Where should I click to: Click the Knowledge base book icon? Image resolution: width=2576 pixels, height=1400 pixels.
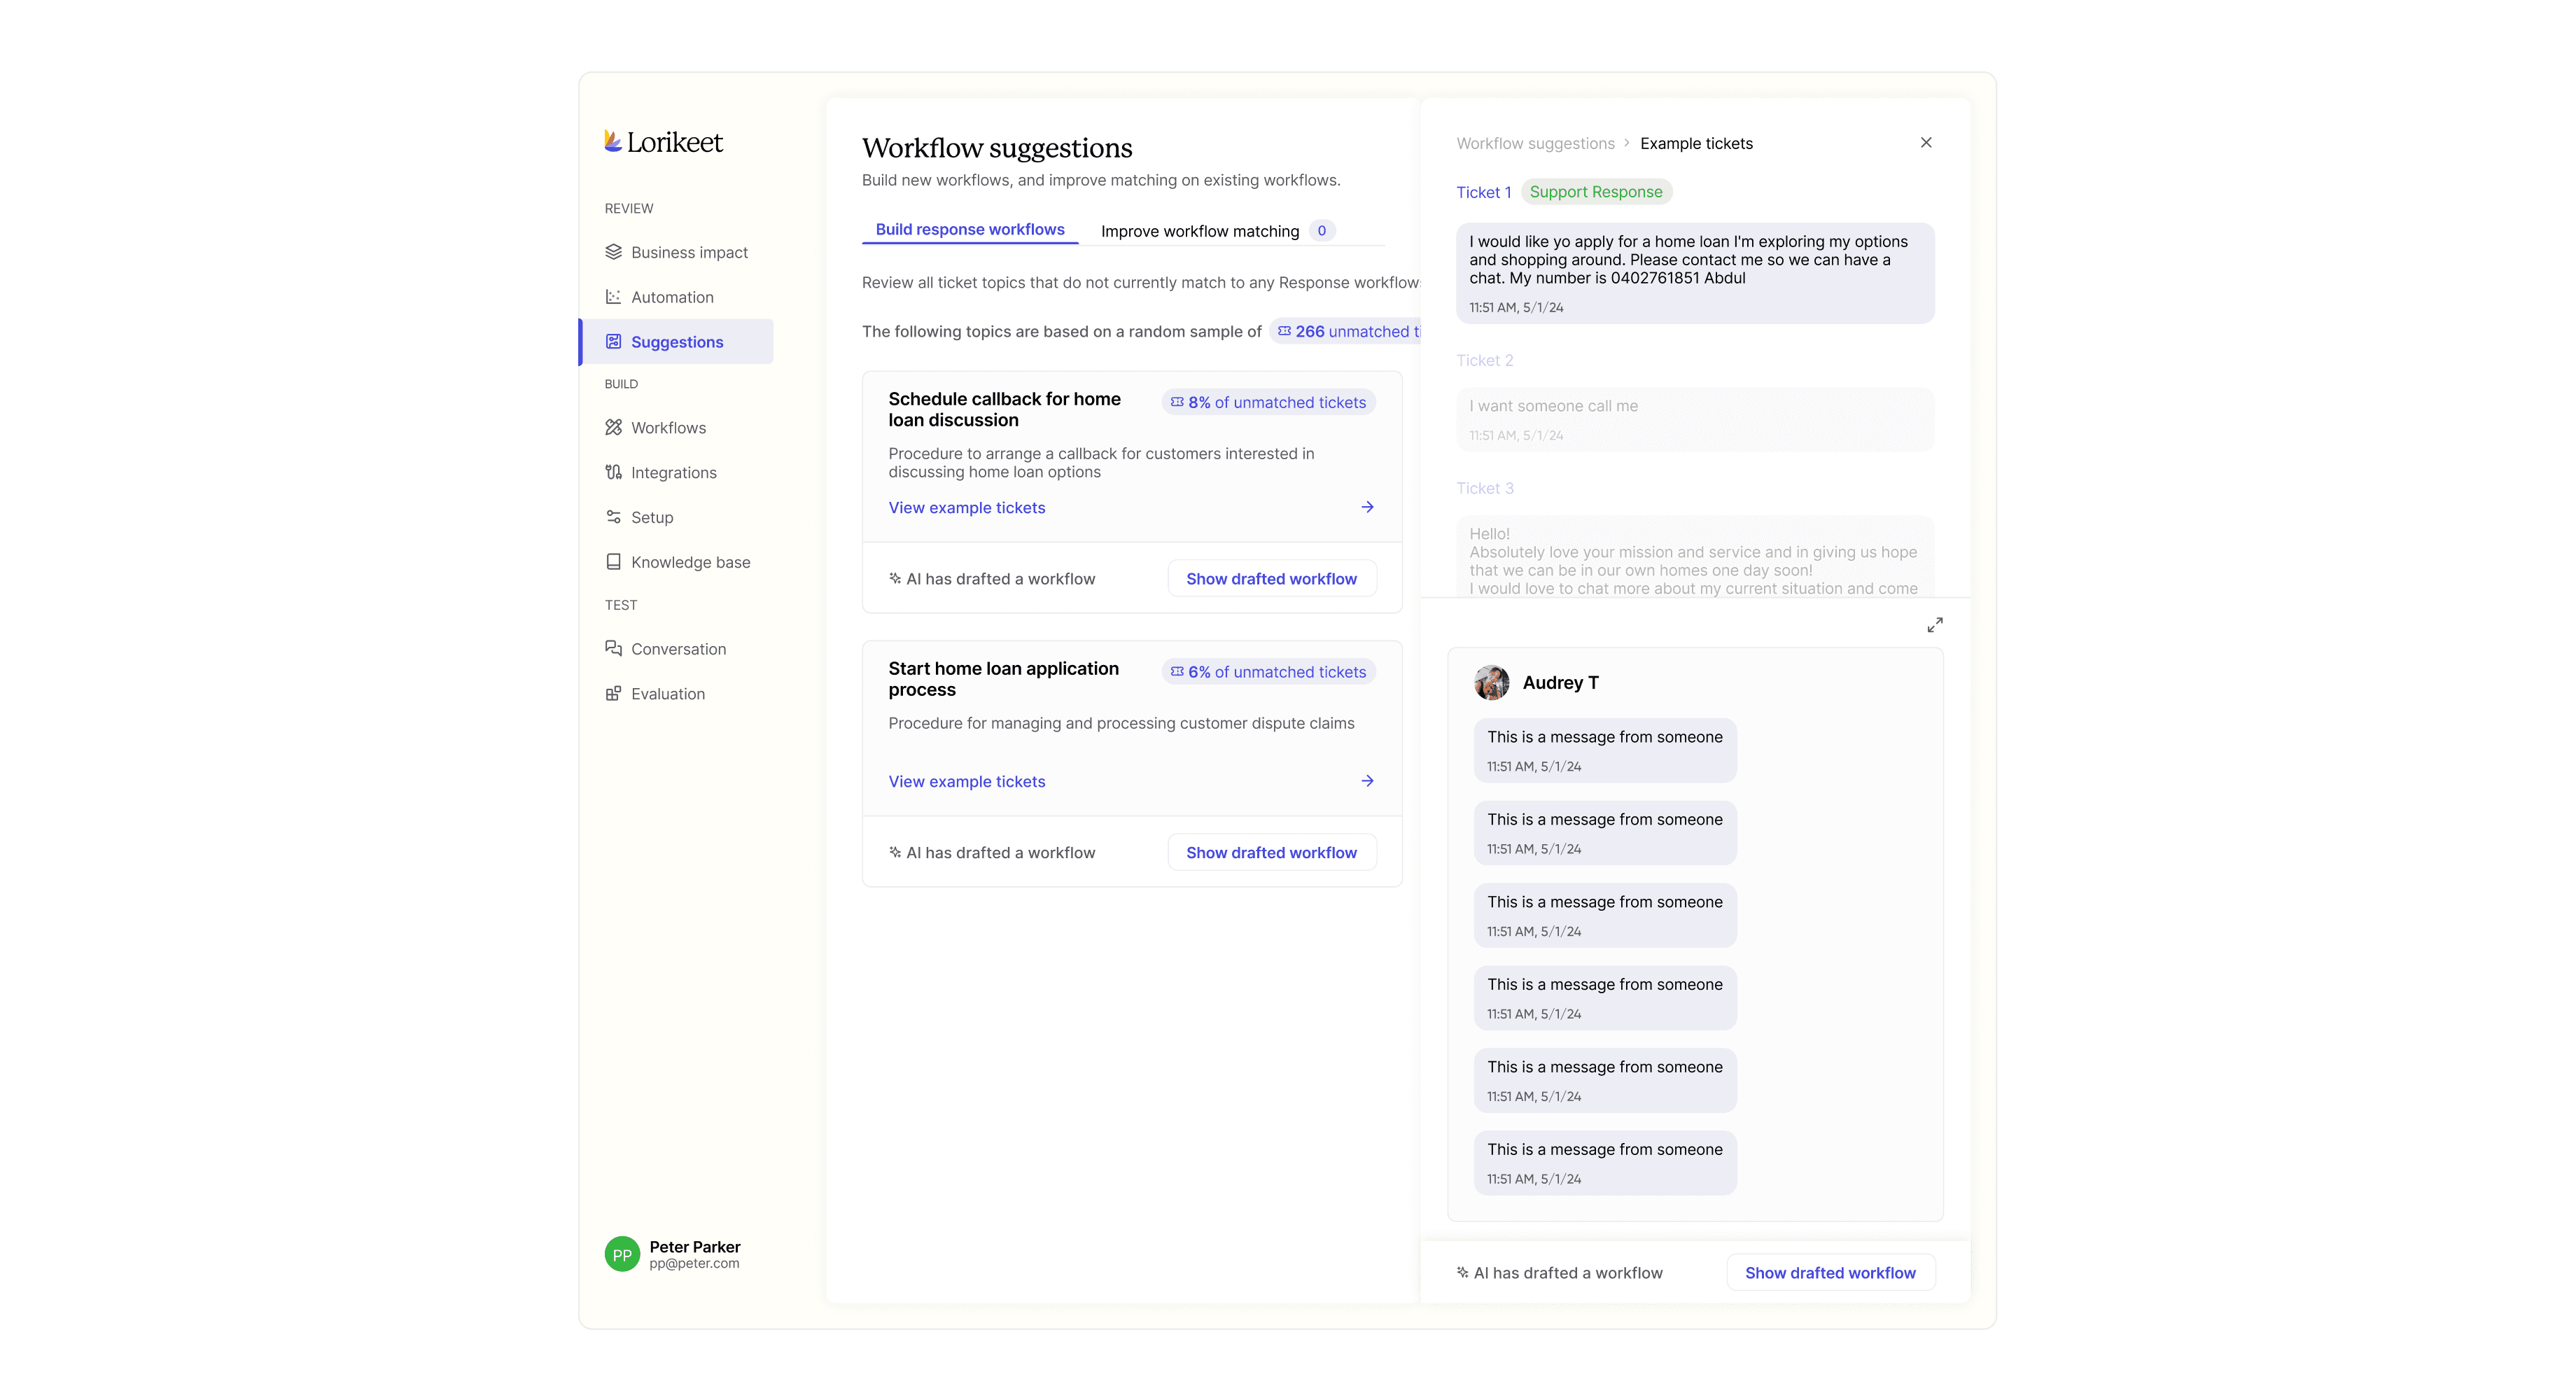tap(613, 562)
